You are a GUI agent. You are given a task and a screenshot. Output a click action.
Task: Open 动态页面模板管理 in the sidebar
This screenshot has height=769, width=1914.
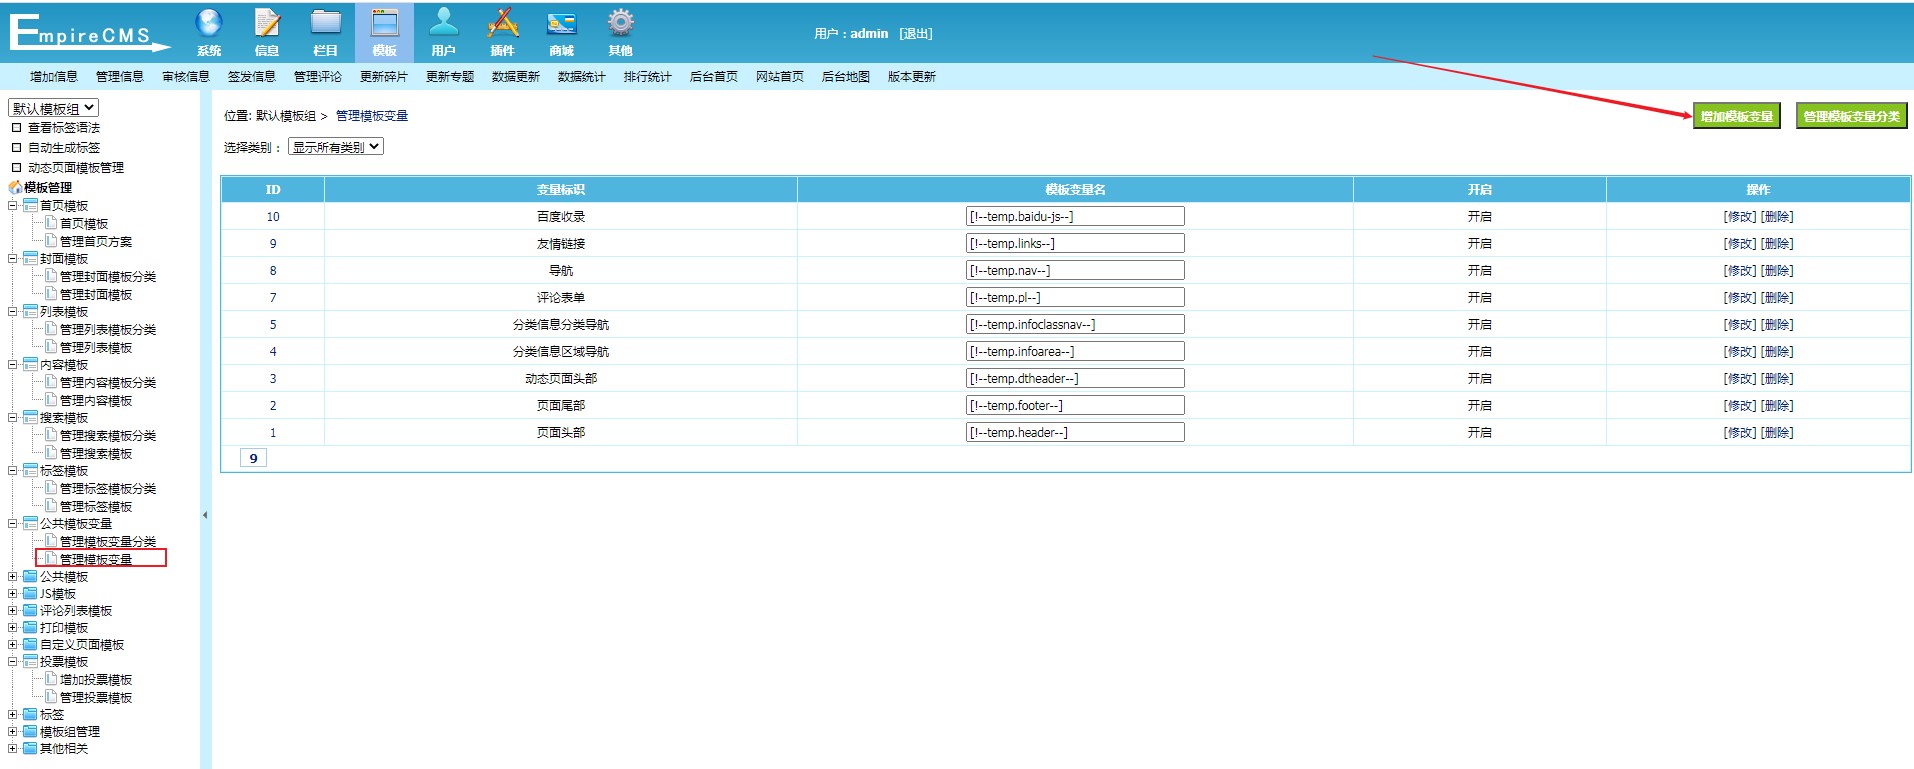point(76,168)
